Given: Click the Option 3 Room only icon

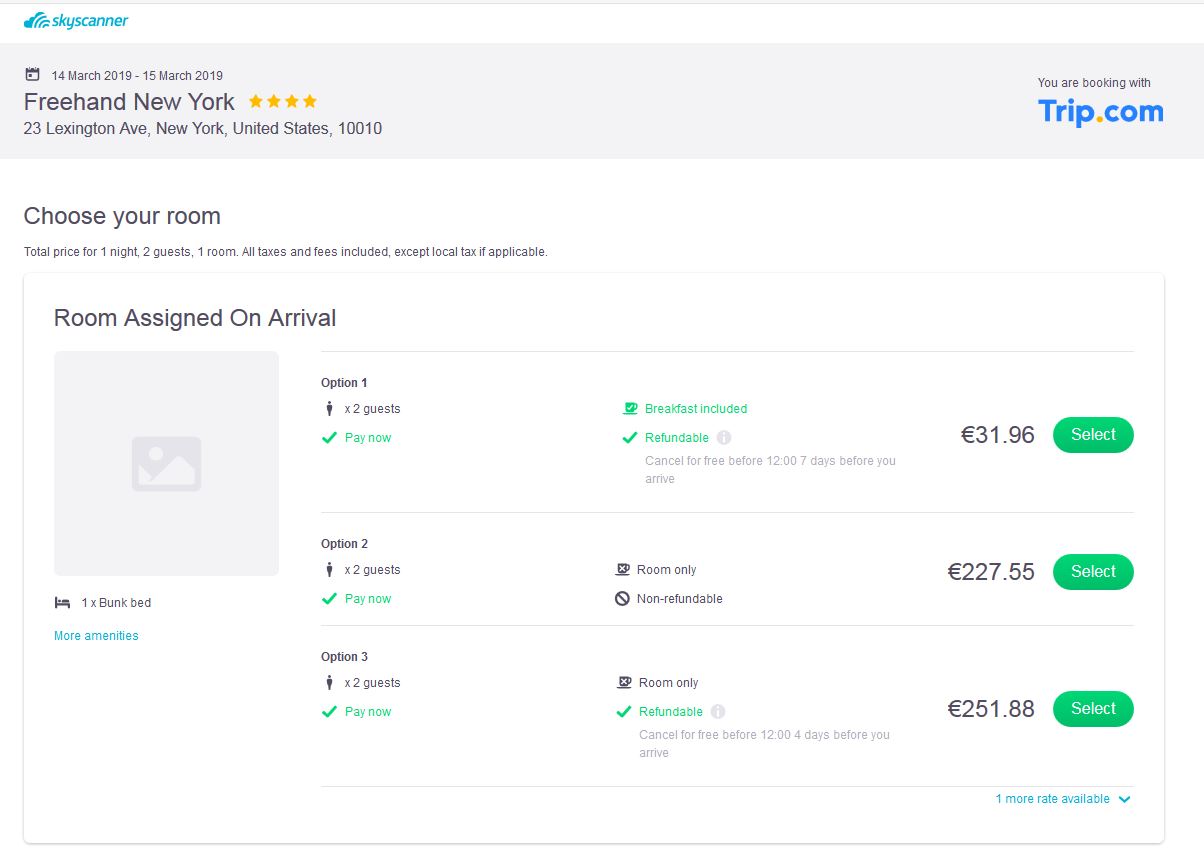Looking at the screenshot, I should click(624, 683).
